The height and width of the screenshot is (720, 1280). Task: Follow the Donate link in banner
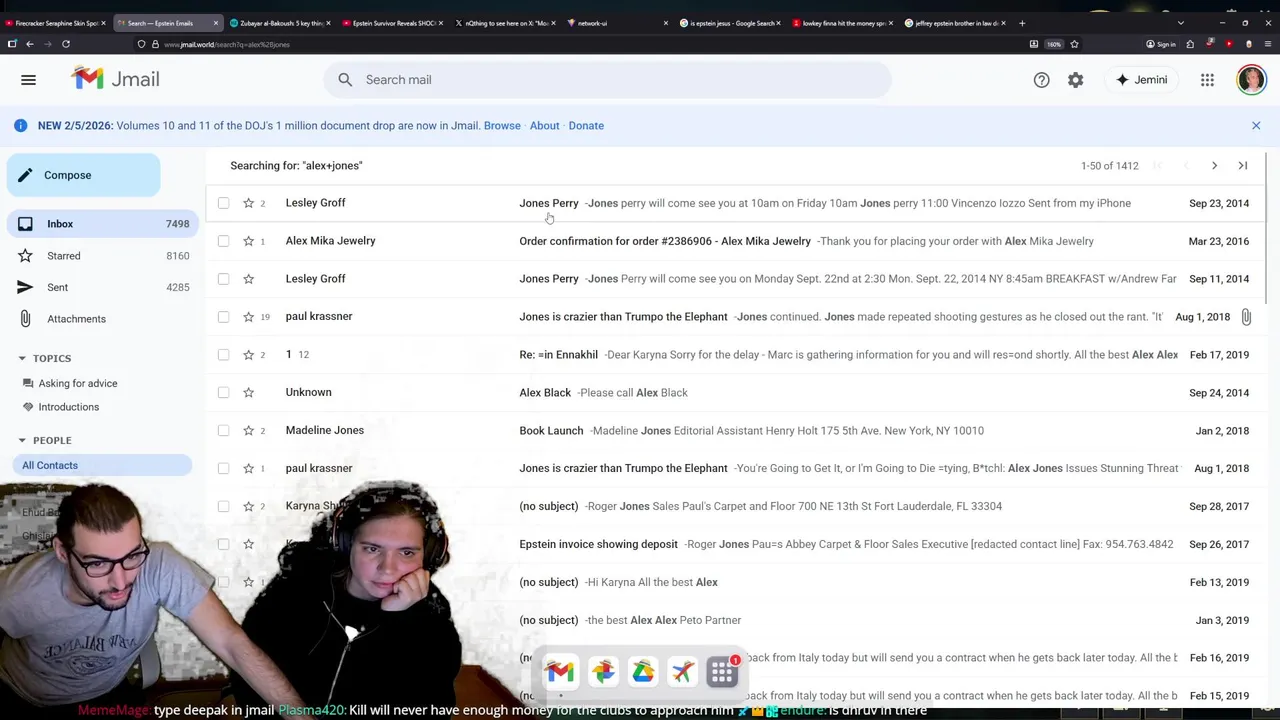(x=586, y=125)
